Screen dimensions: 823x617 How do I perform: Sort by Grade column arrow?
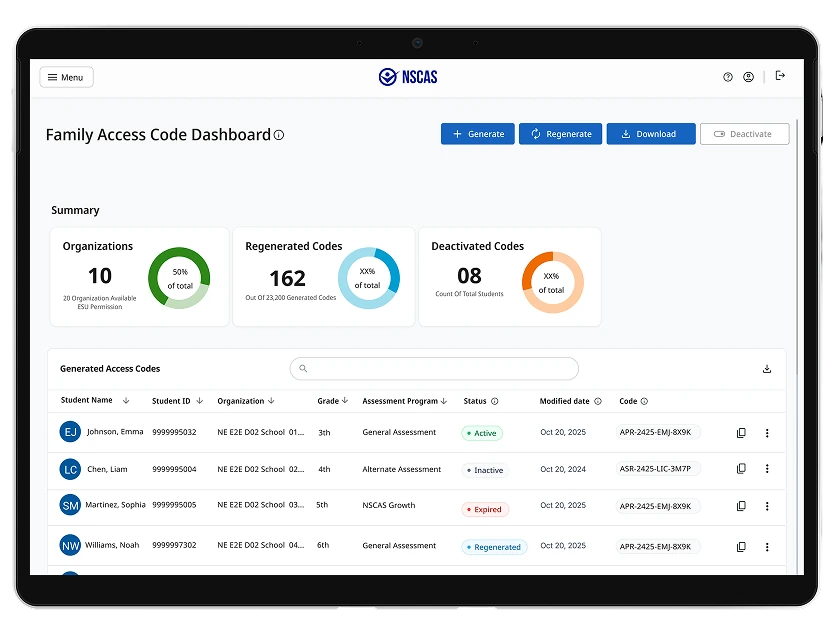coord(345,400)
